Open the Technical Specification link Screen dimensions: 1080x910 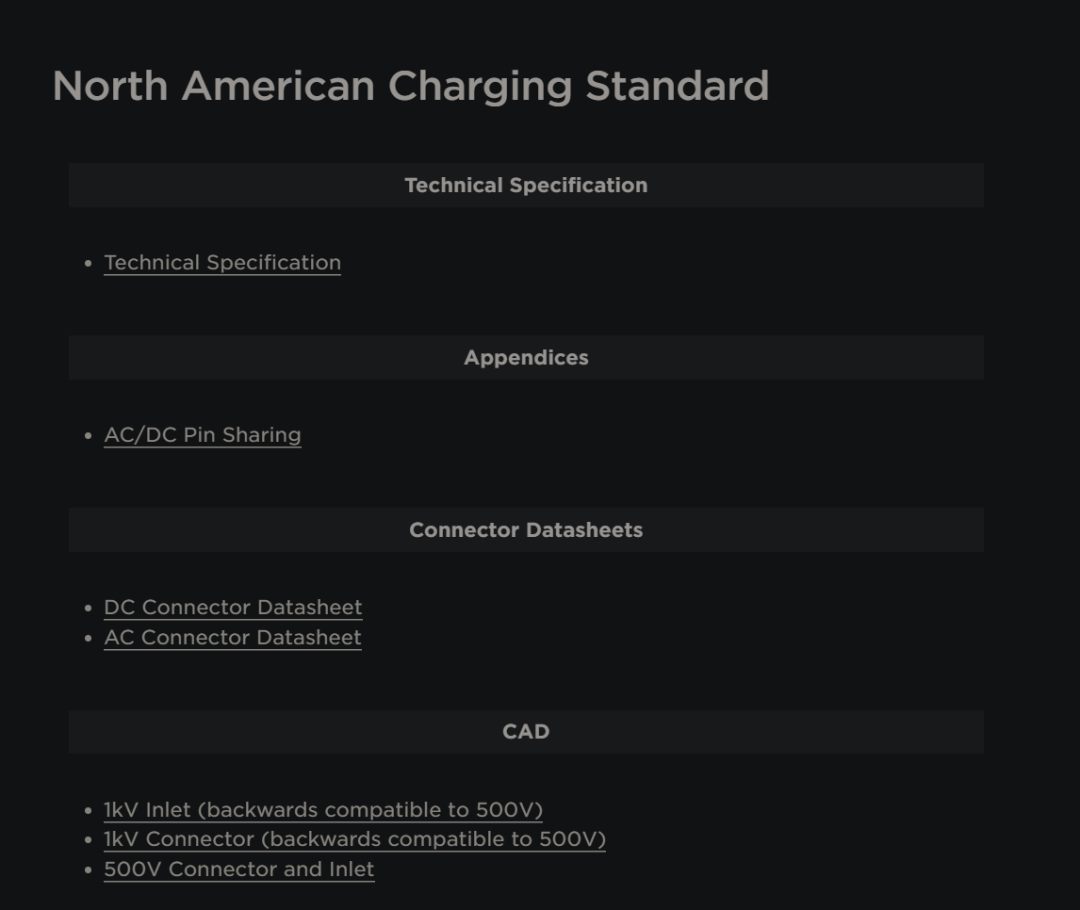tap(222, 263)
